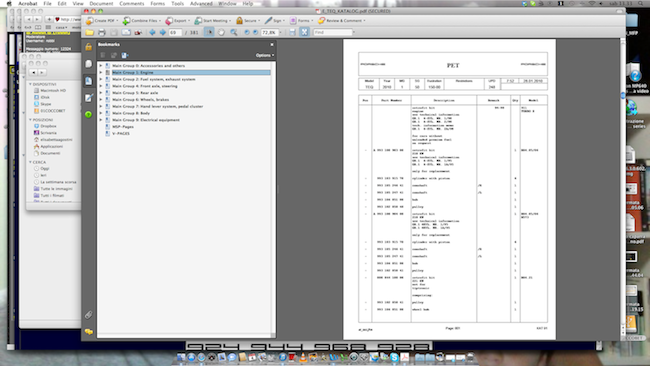Go to next page arrow

(x=162, y=32)
